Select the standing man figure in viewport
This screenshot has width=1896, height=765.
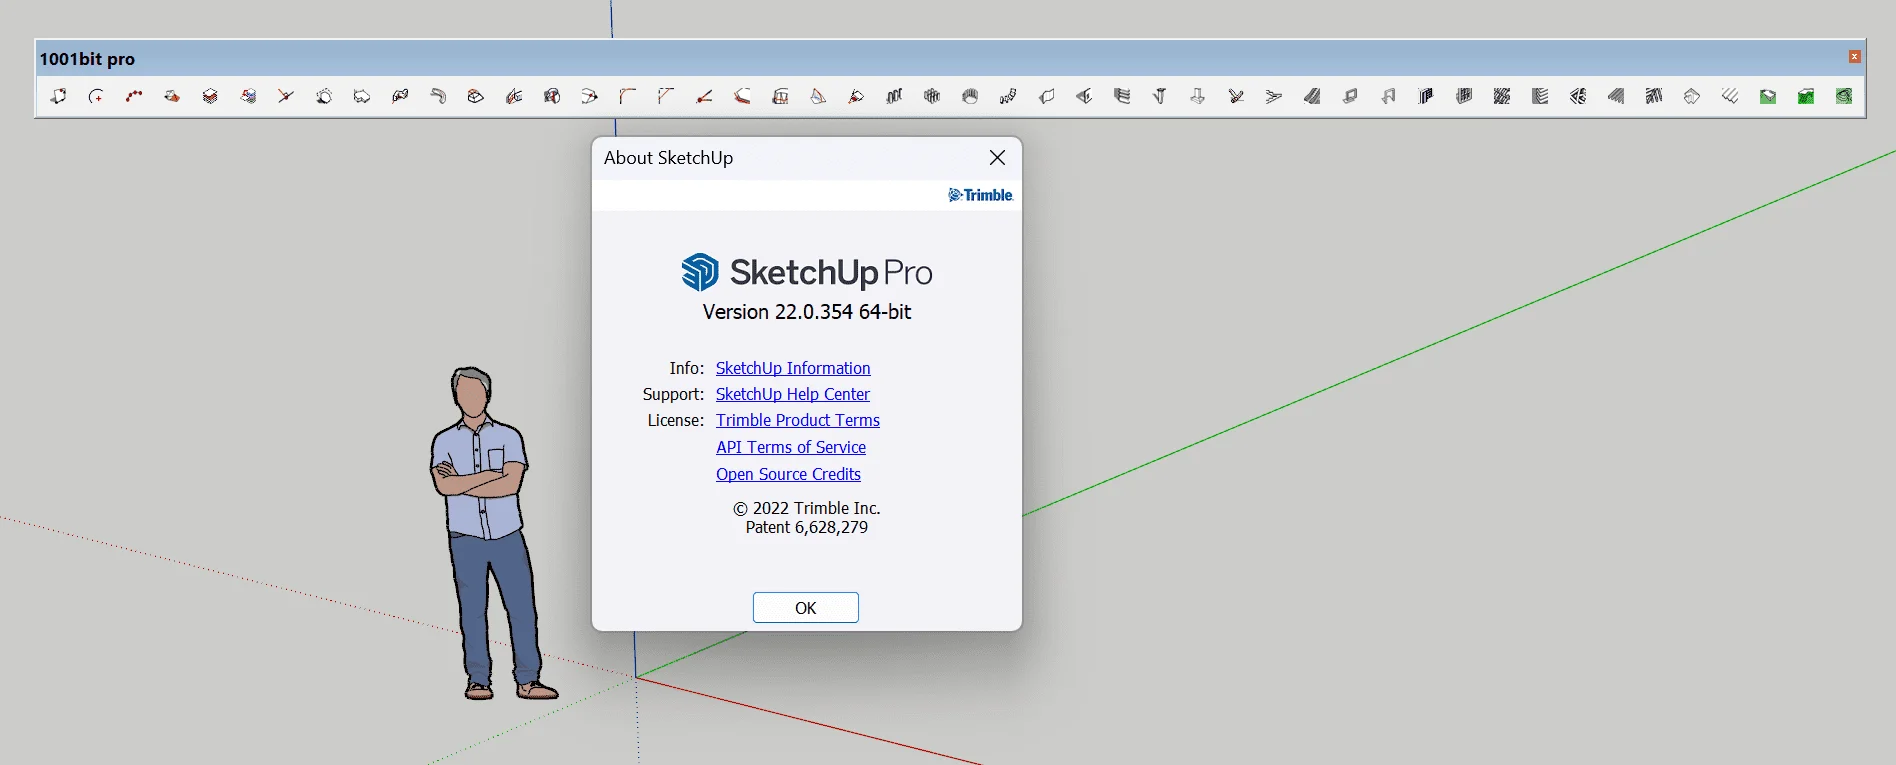tap(492, 533)
